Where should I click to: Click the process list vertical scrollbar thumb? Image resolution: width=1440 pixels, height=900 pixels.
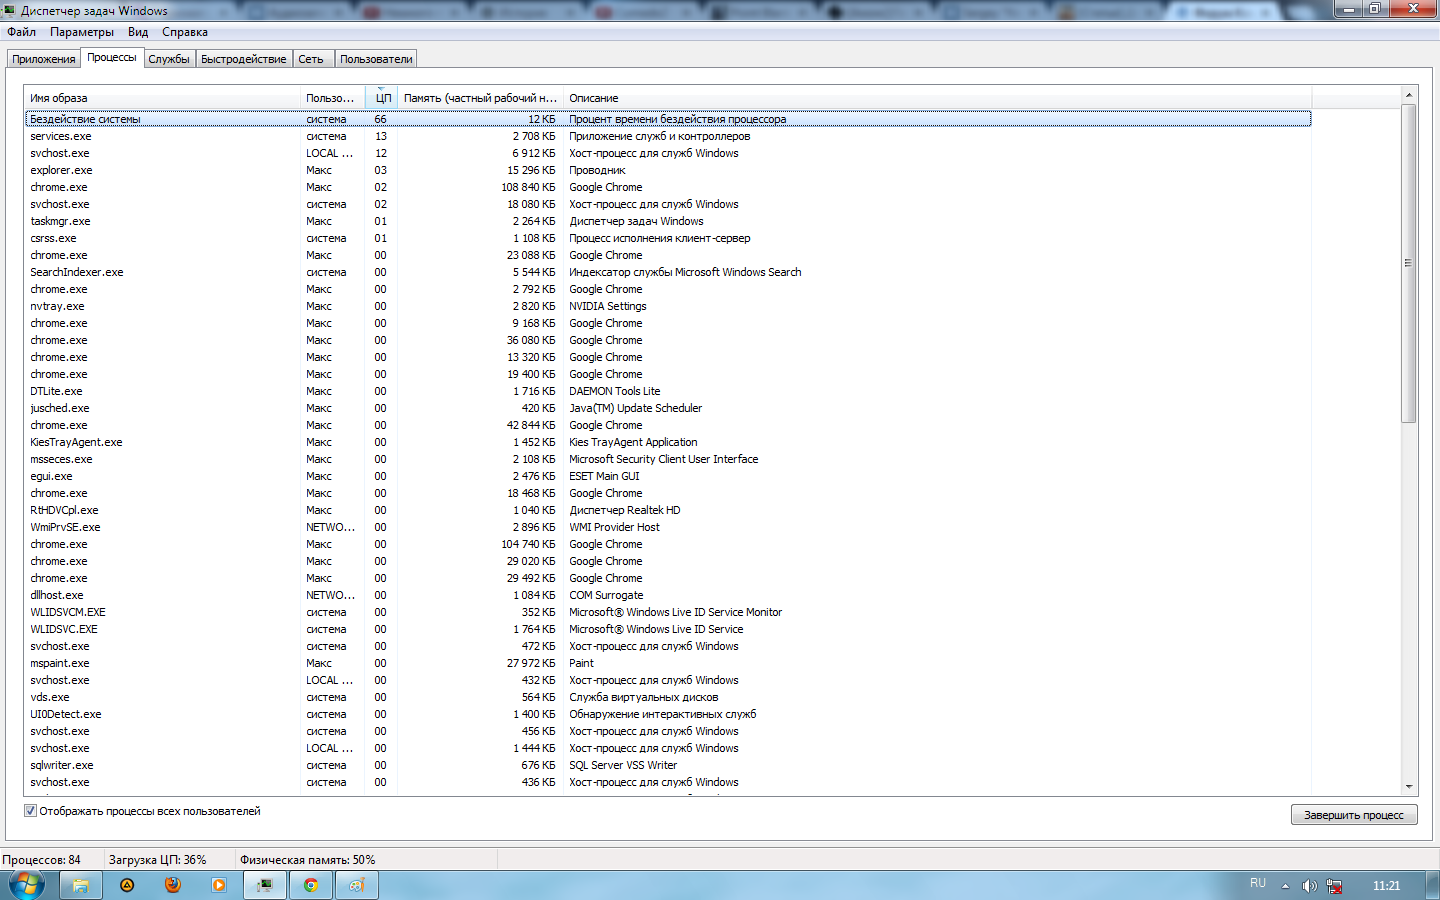click(x=1409, y=263)
